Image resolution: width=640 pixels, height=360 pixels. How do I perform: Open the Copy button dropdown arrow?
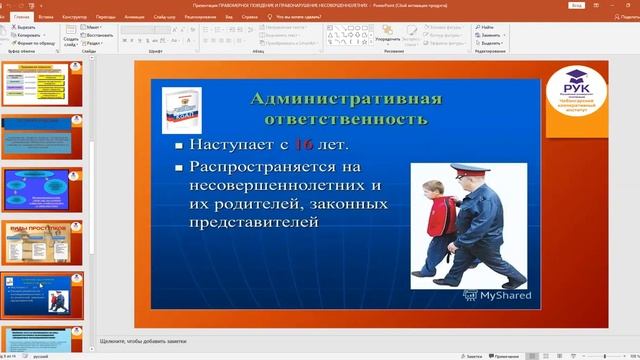coord(44,35)
